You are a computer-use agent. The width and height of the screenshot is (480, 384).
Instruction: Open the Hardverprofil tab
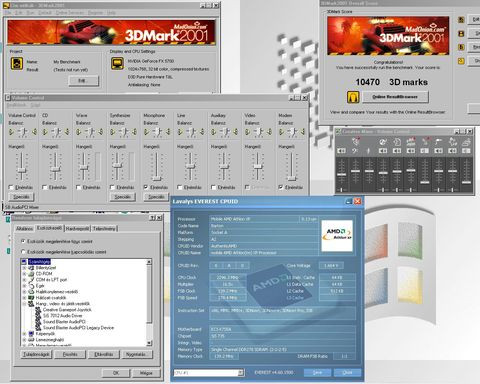(x=77, y=229)
